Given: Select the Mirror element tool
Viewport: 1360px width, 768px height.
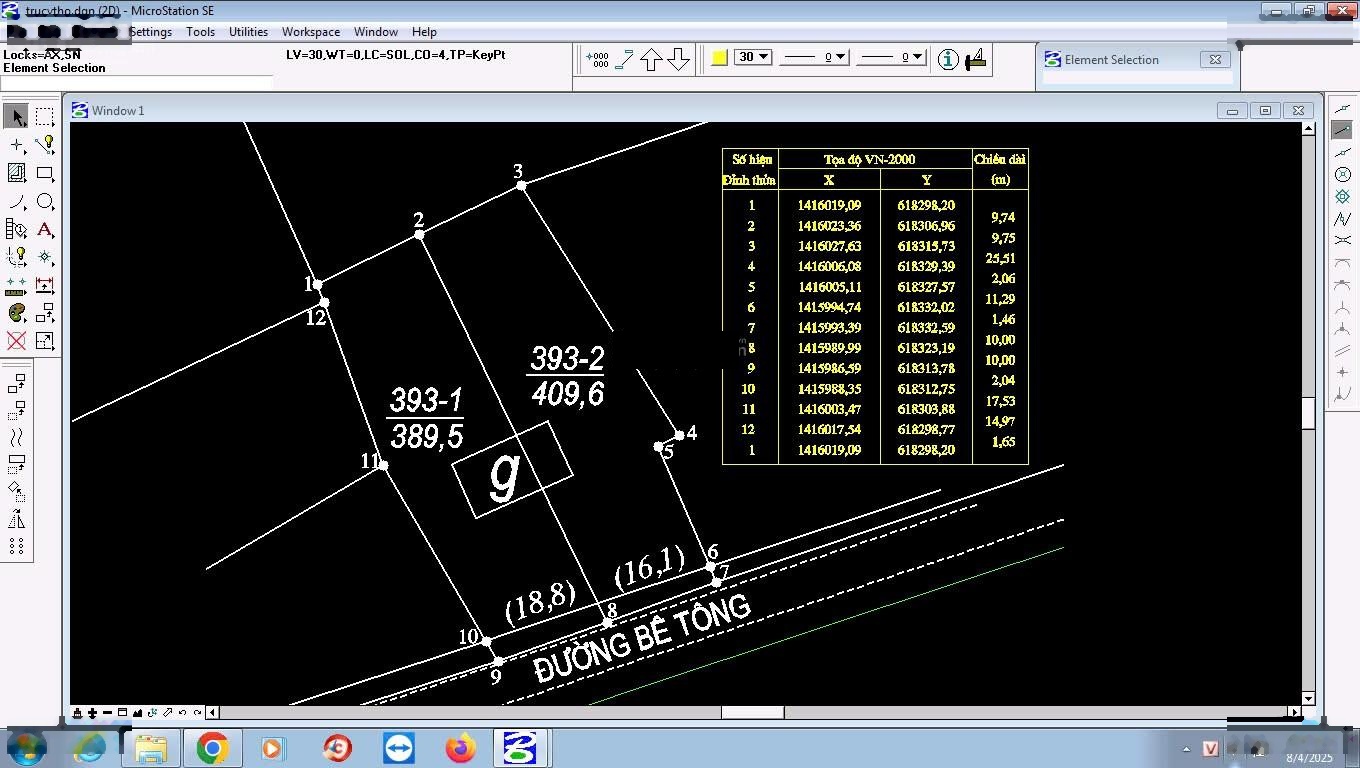Looking at the screenshot, I should click(16, 519).
